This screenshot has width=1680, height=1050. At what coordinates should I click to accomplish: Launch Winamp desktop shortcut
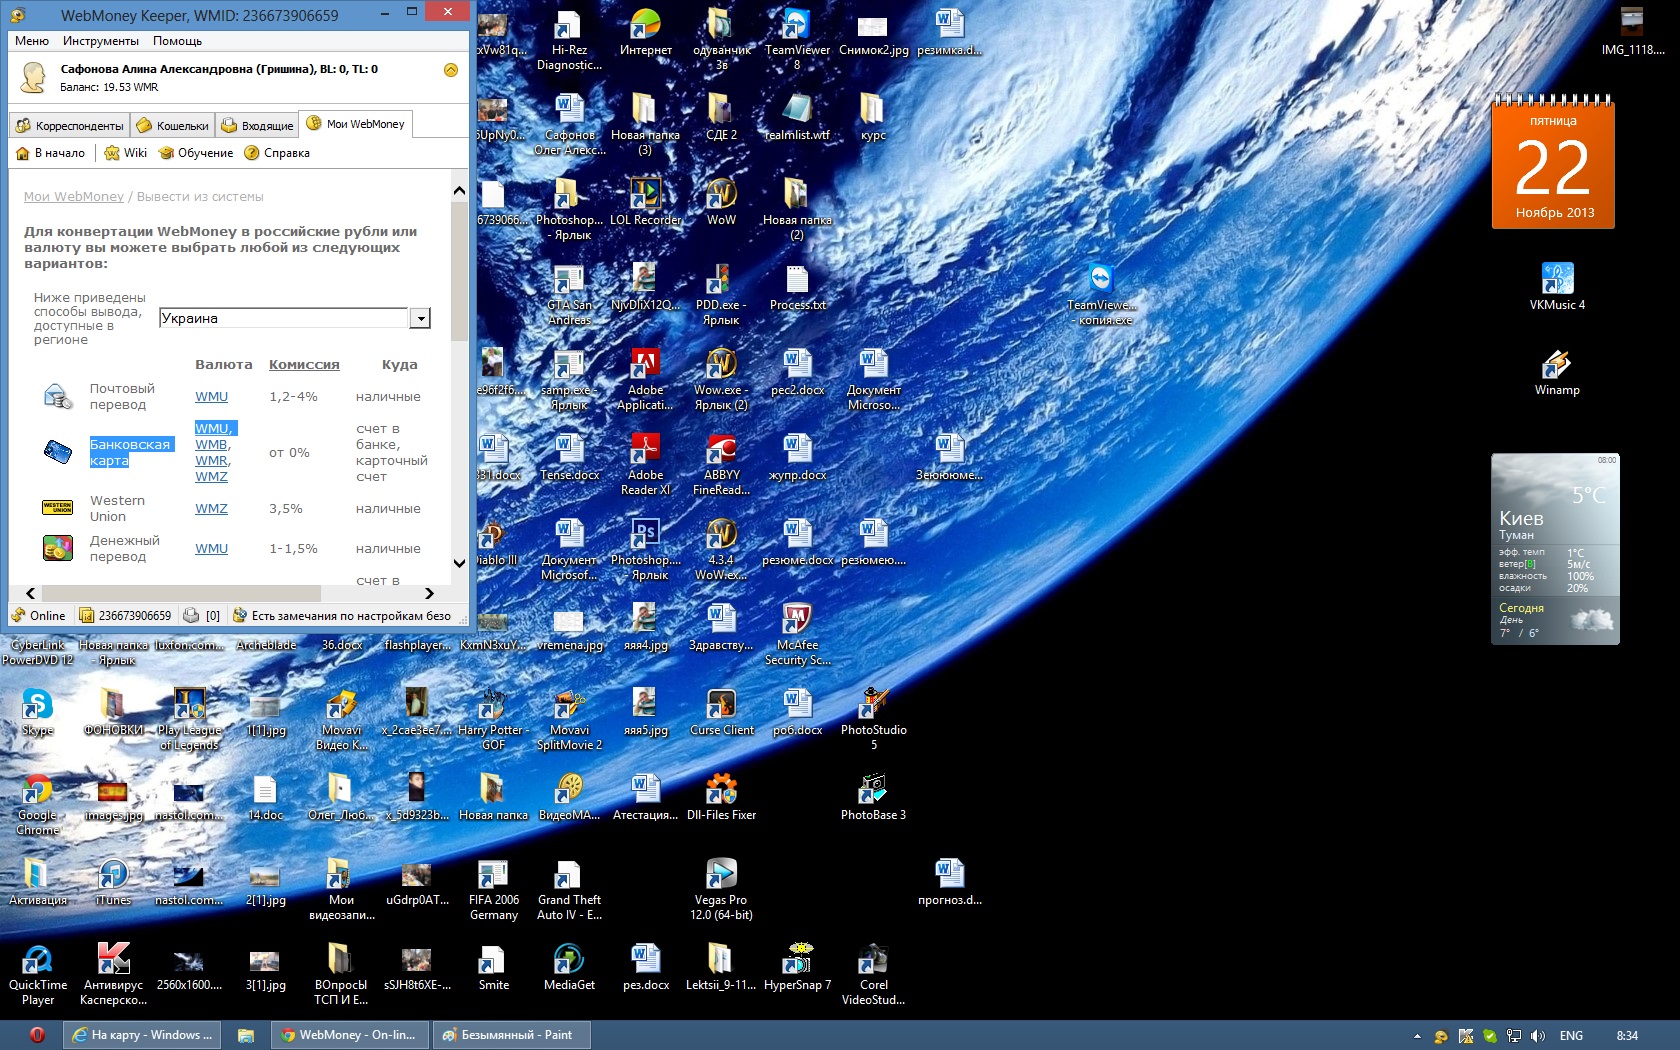1557,365
